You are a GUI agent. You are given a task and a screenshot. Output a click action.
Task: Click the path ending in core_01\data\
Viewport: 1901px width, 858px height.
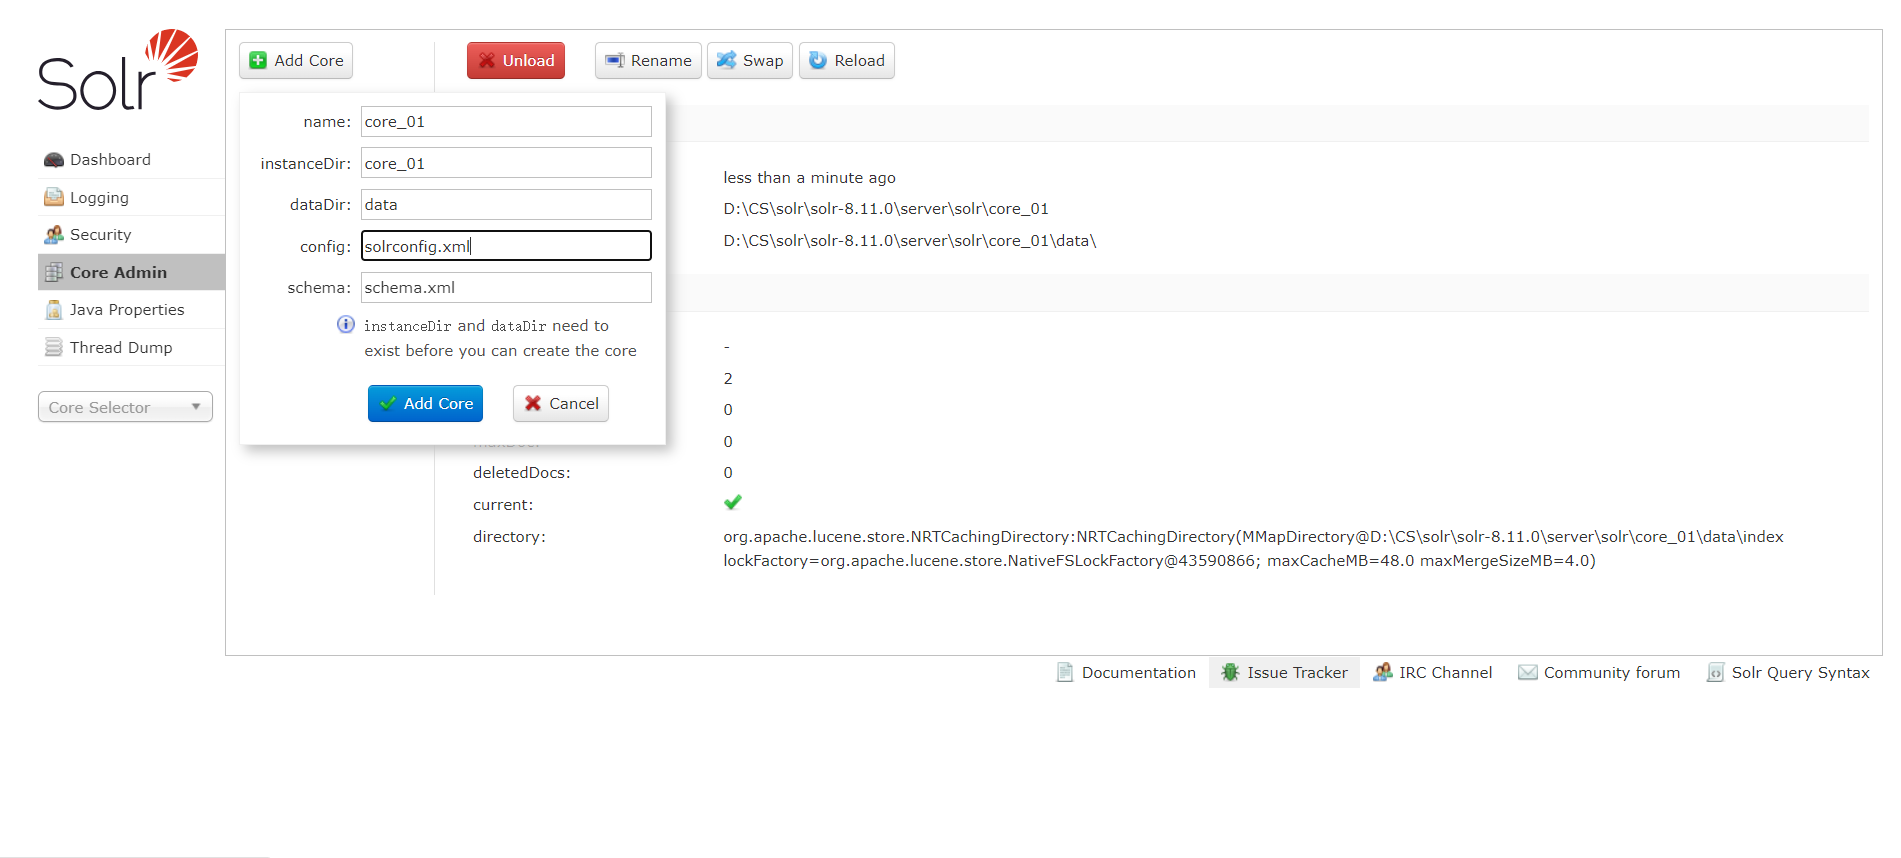coord(910,240)
